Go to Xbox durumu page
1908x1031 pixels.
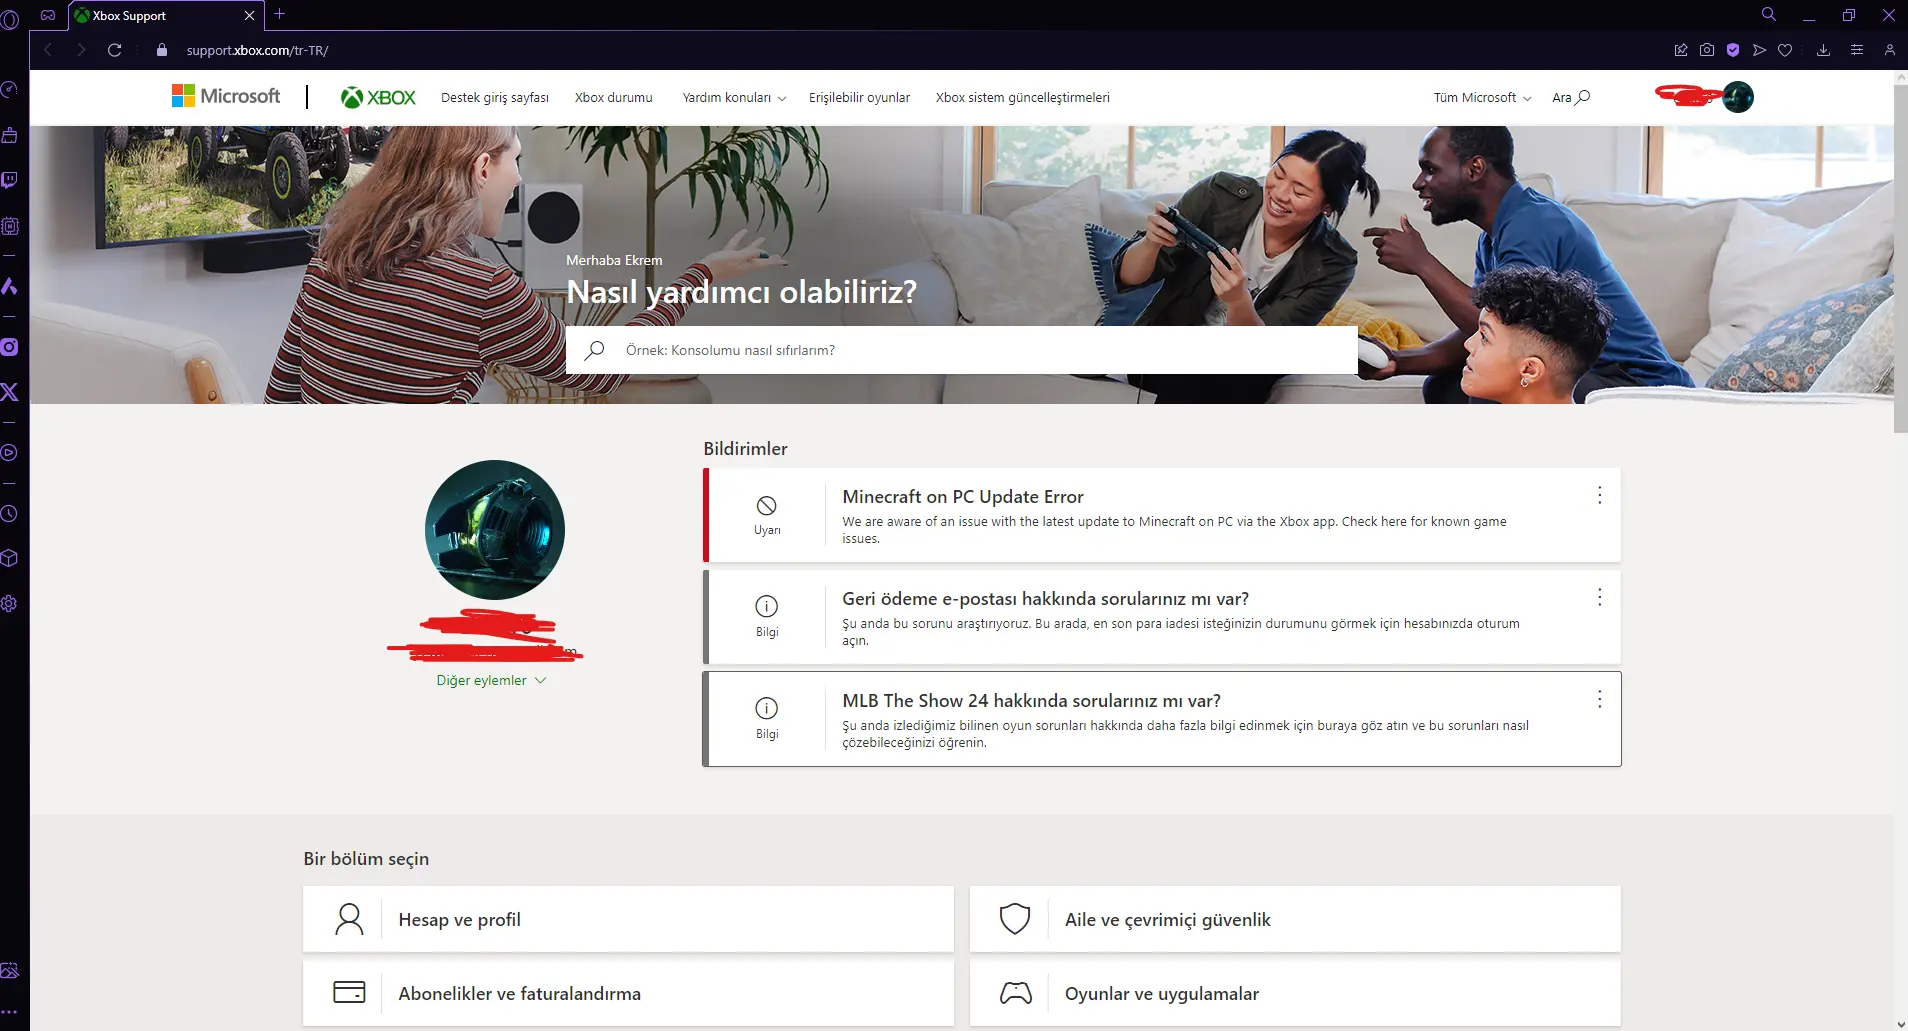pos(613,98)
